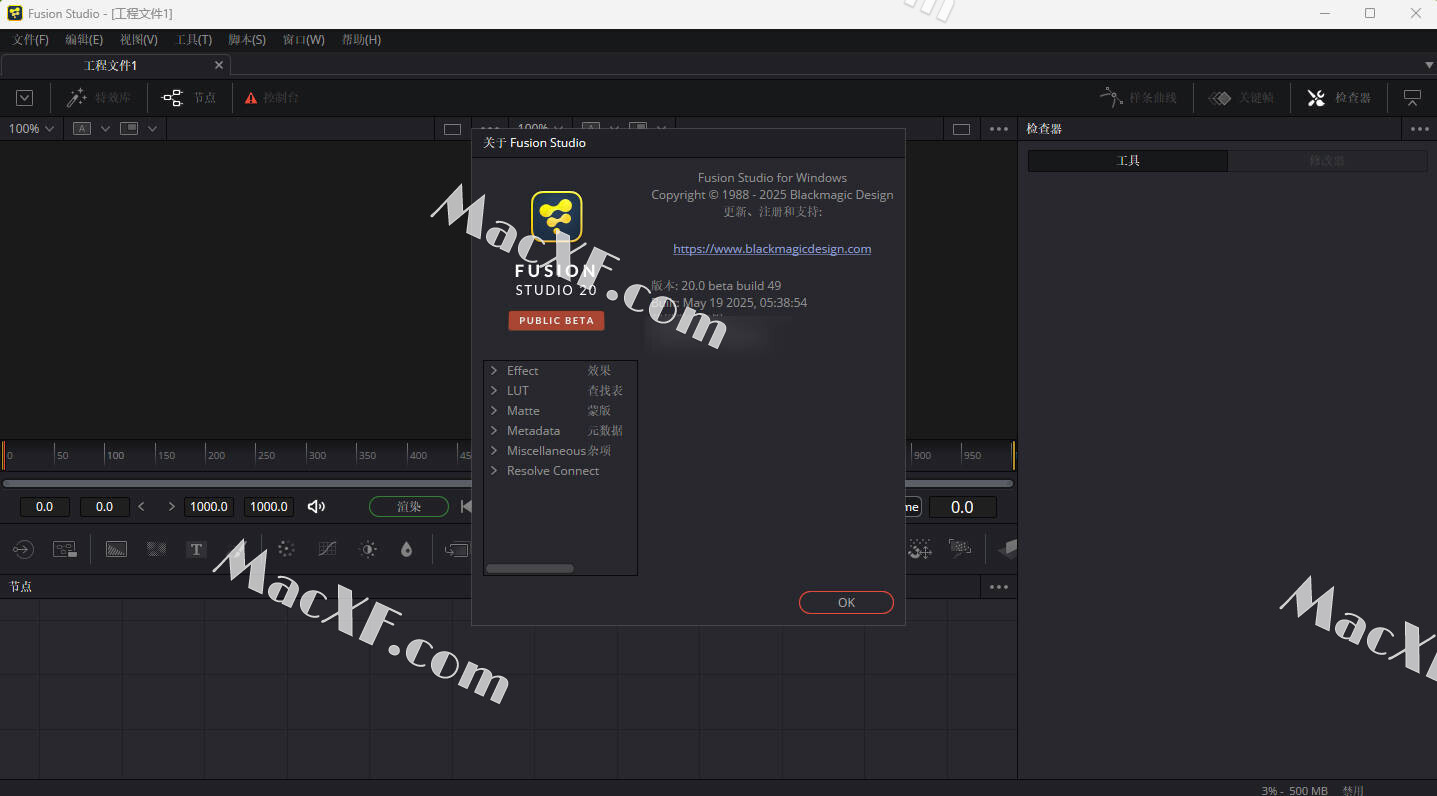Click OK in the About Fusion Studio dialog

click(846, 602)
